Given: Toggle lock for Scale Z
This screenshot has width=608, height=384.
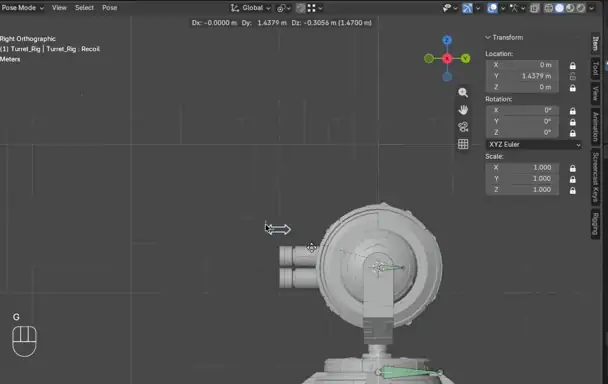Looking at the screenshot, I should (x=573, y=190).
